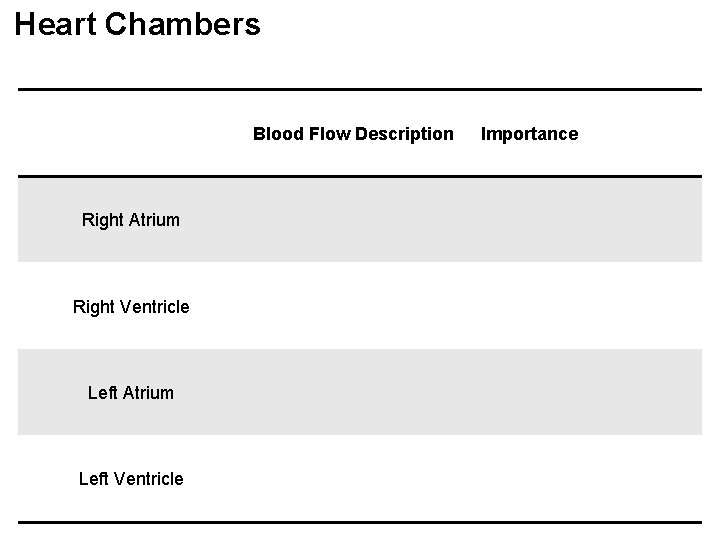The width and height of the screenshot is (720, 540).
Task: Click the empty Blood Flow cell for Right Atrium
Action: (352, 220)
